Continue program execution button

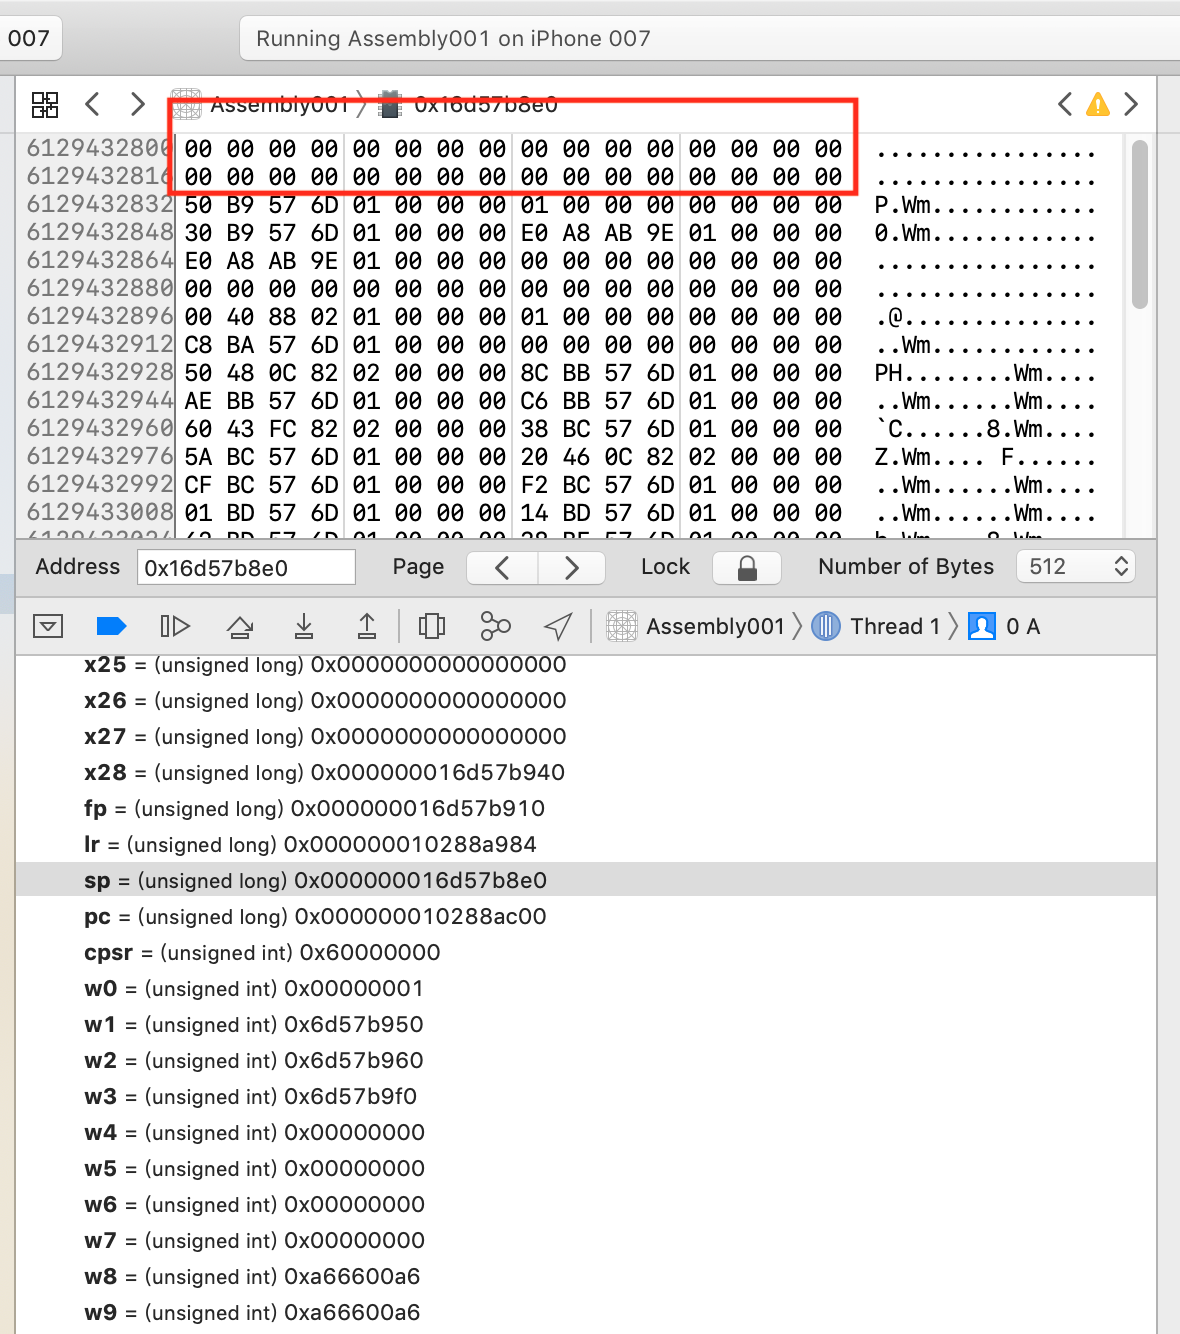tap(175, 626)
